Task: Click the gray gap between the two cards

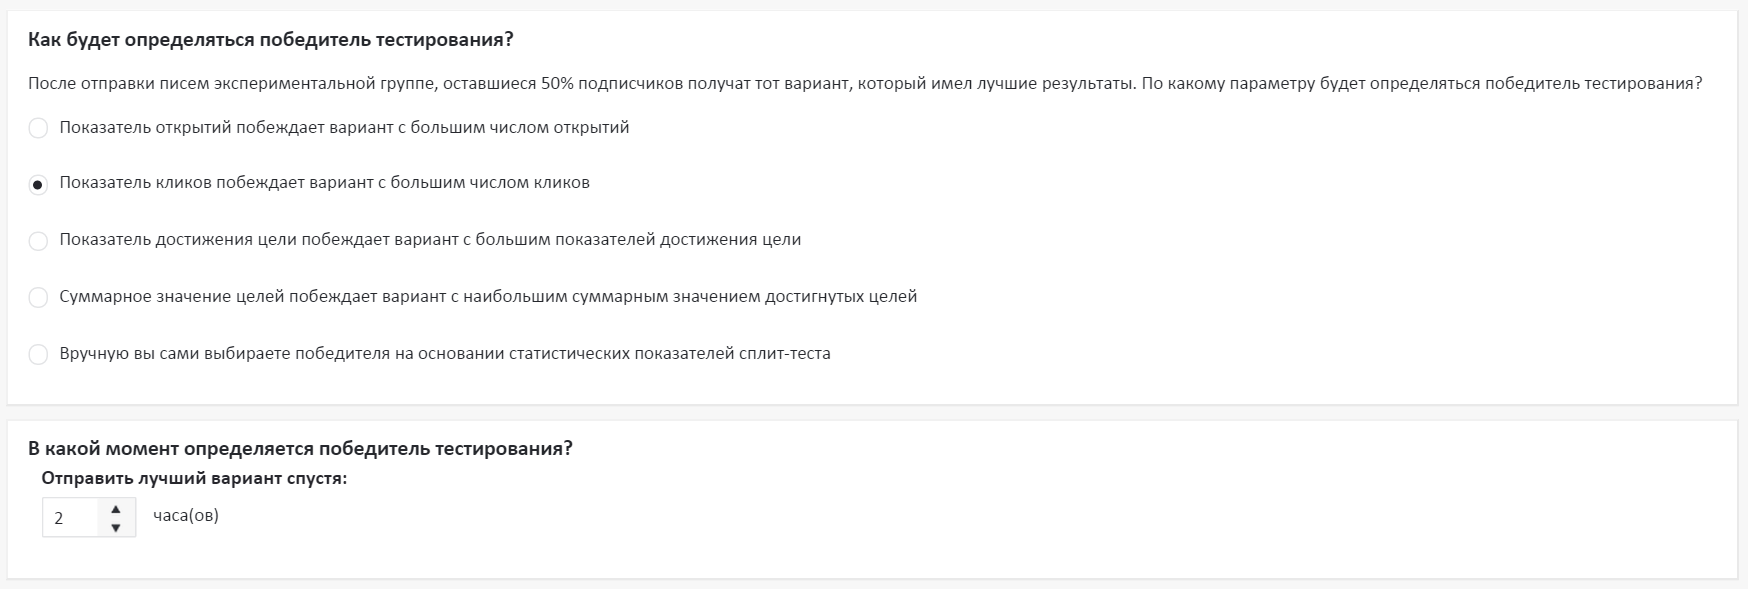Action: pos(870,412)
